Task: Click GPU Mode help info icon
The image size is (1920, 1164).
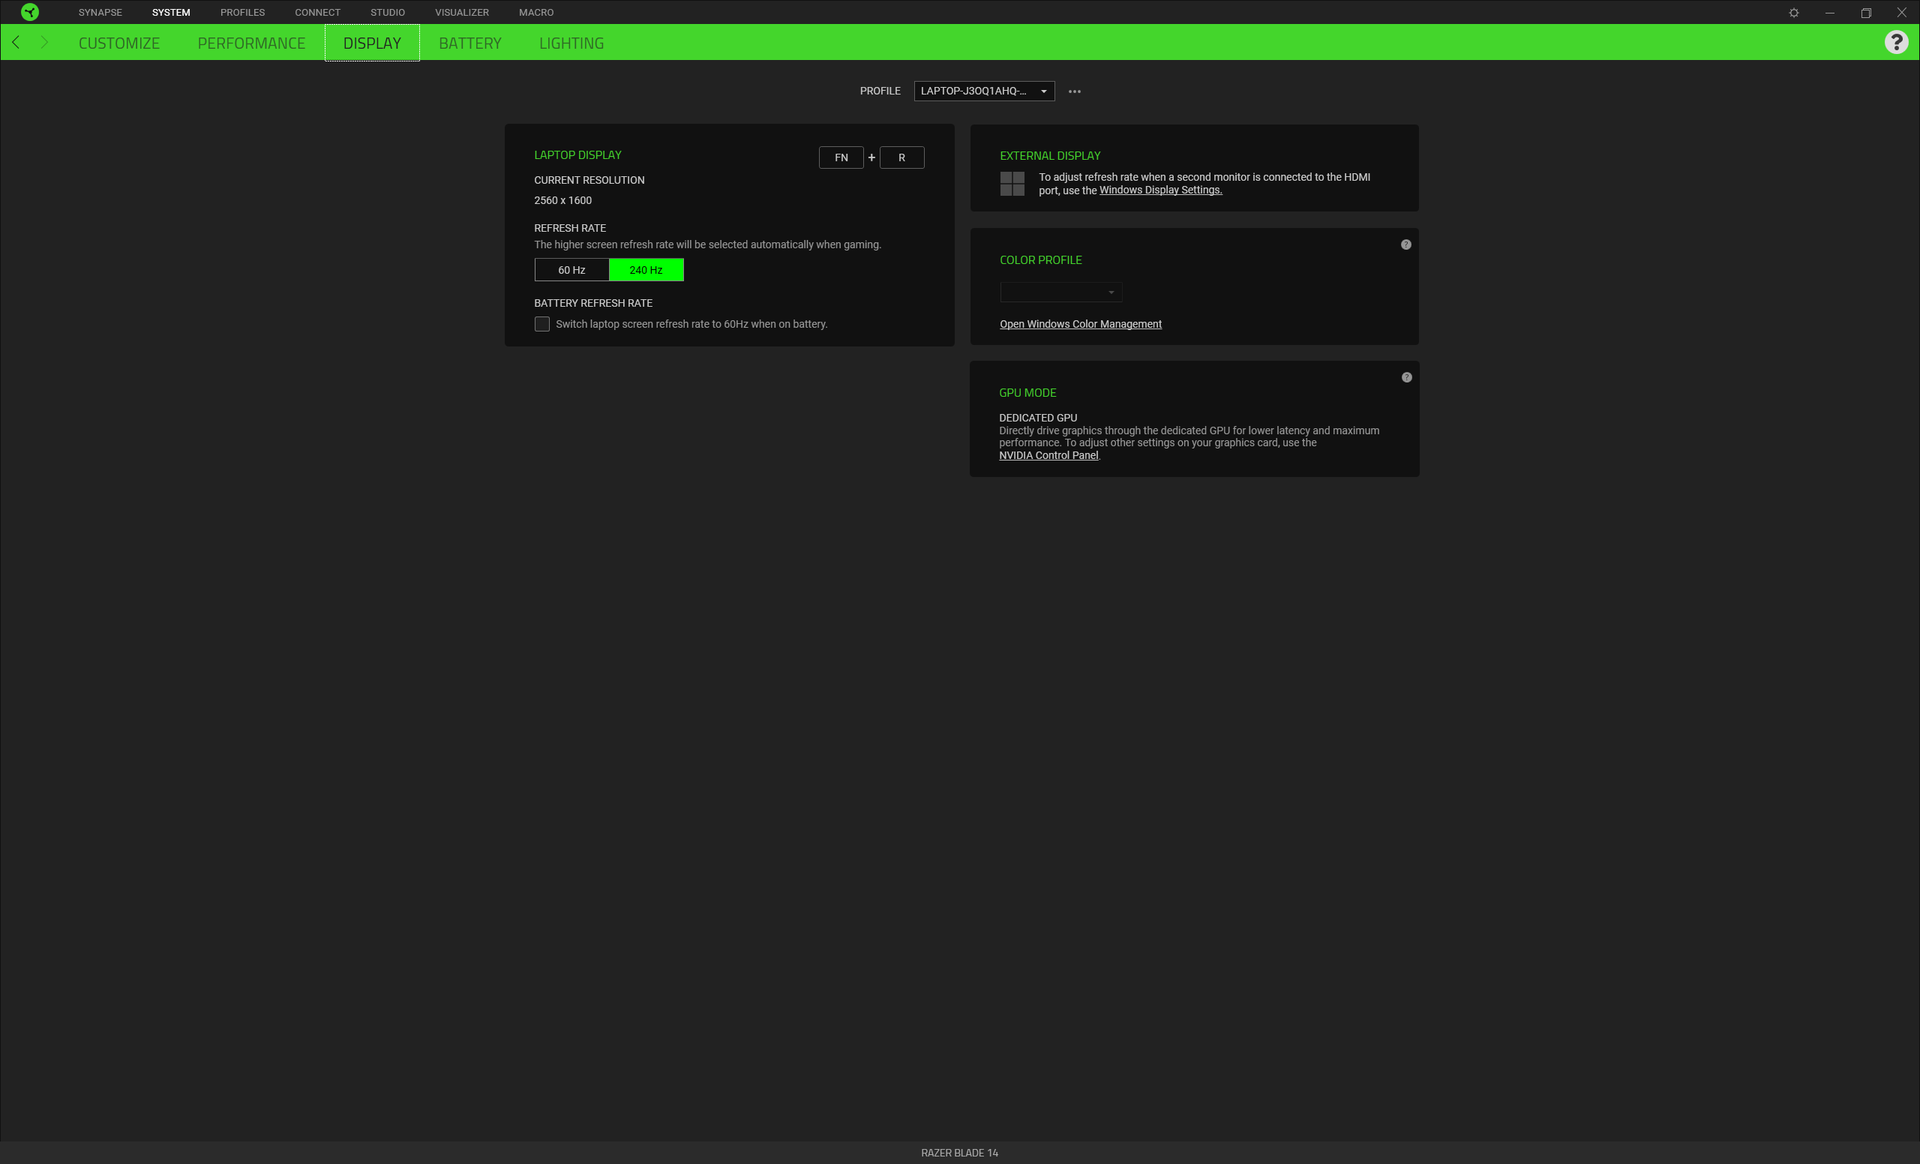Action: [x=1407, y=378]
